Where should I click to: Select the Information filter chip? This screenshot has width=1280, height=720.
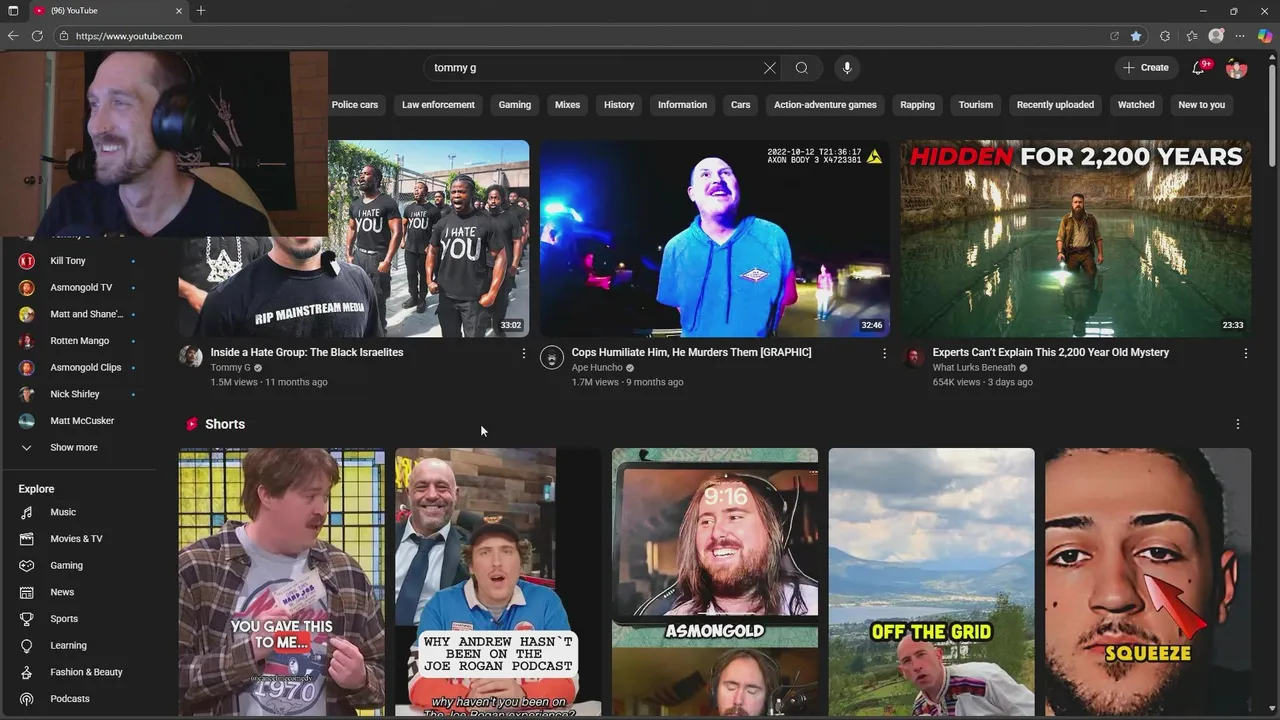[x=682, y=105]
